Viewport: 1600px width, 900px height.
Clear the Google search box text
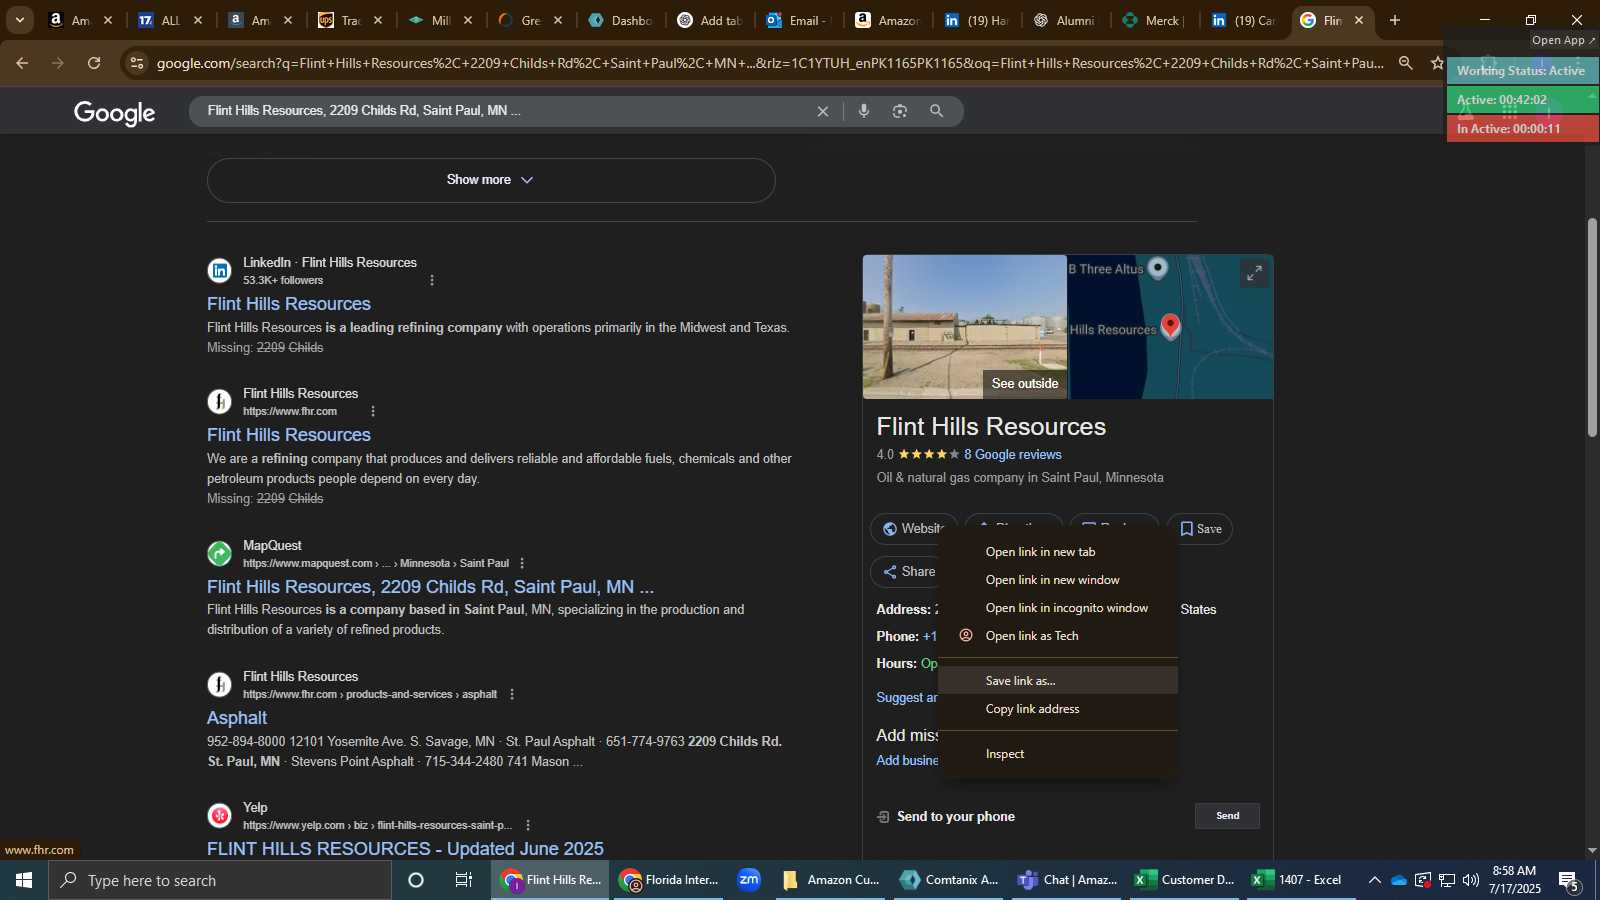click(x=823, y=111)
